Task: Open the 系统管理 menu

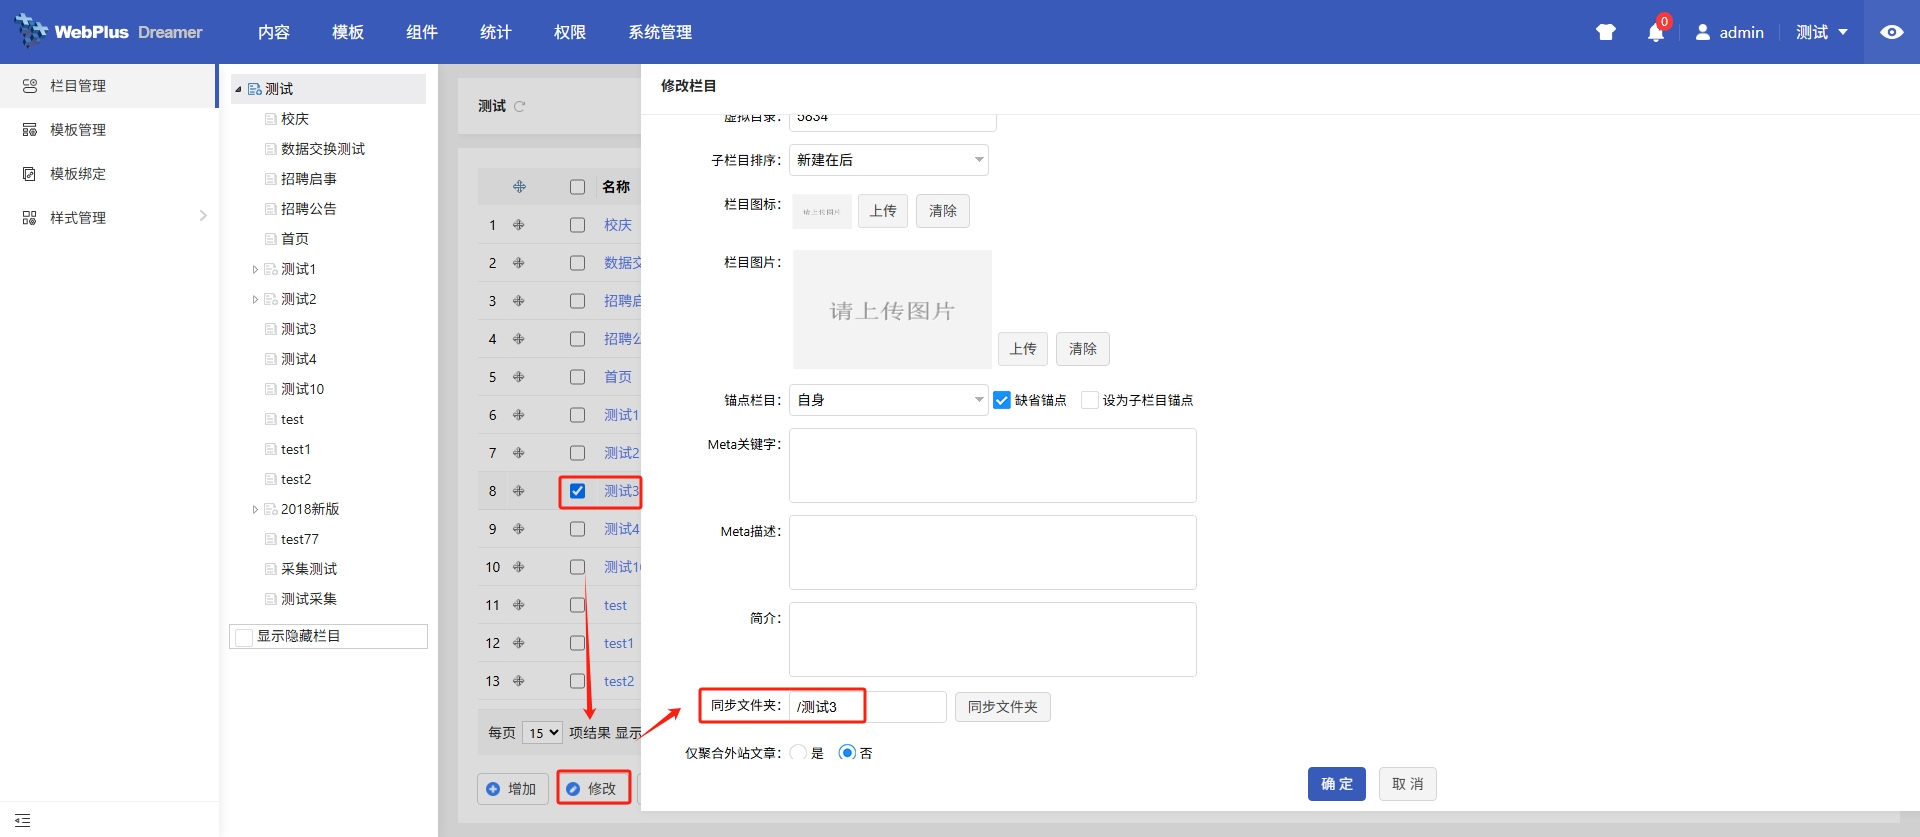Action: 659,32
